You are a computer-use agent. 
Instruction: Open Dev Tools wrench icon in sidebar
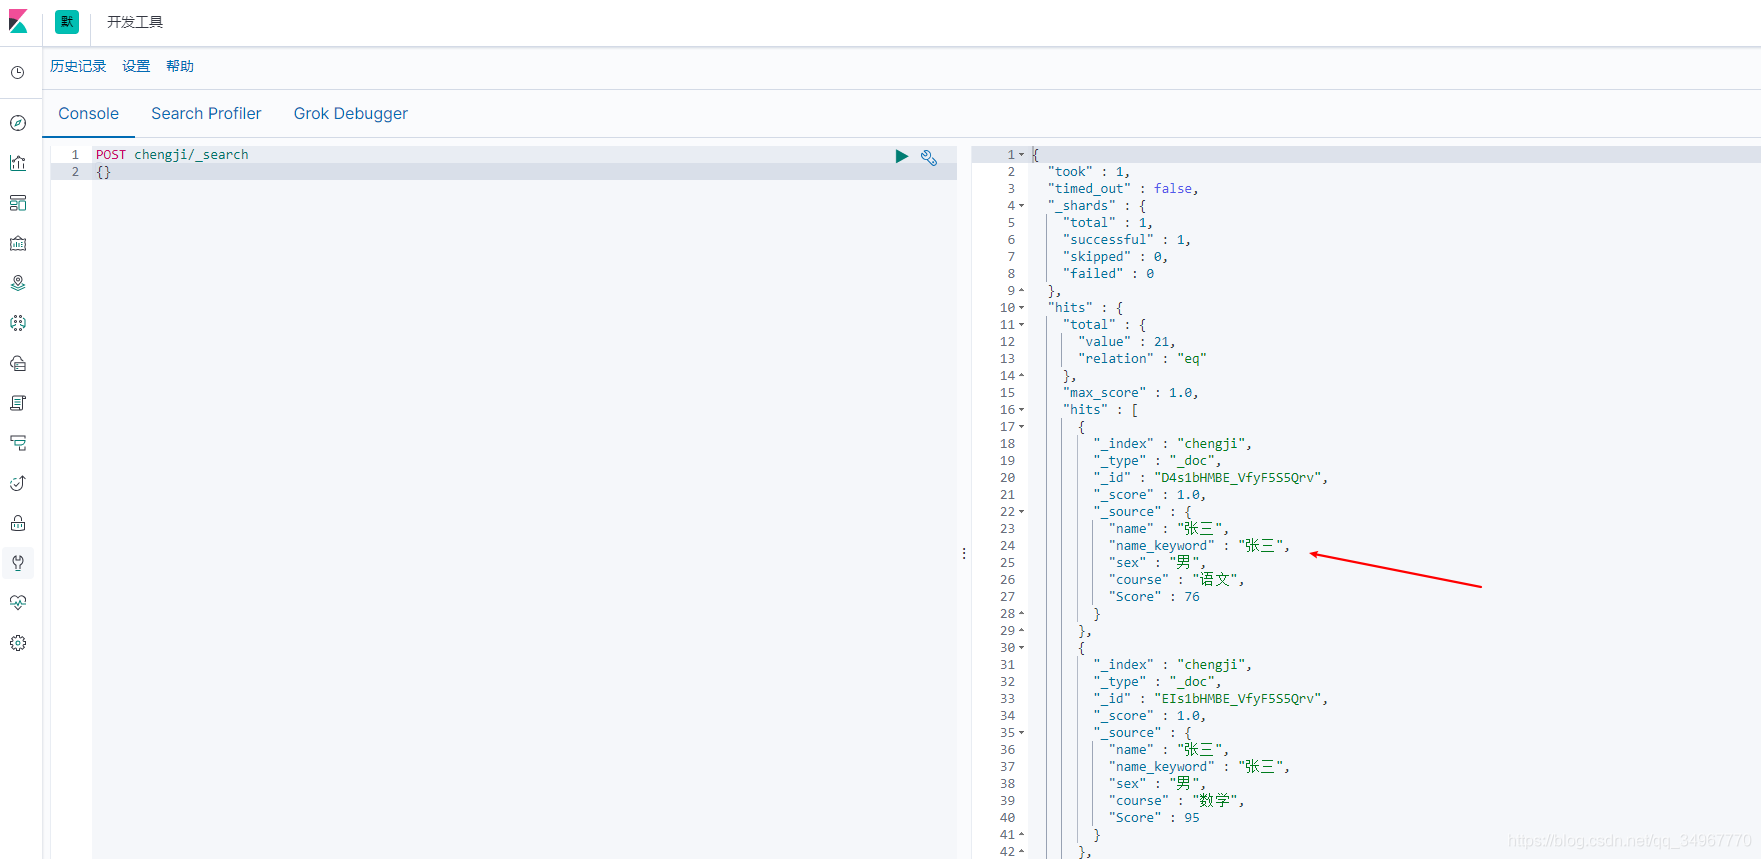[x=18, y=563]
